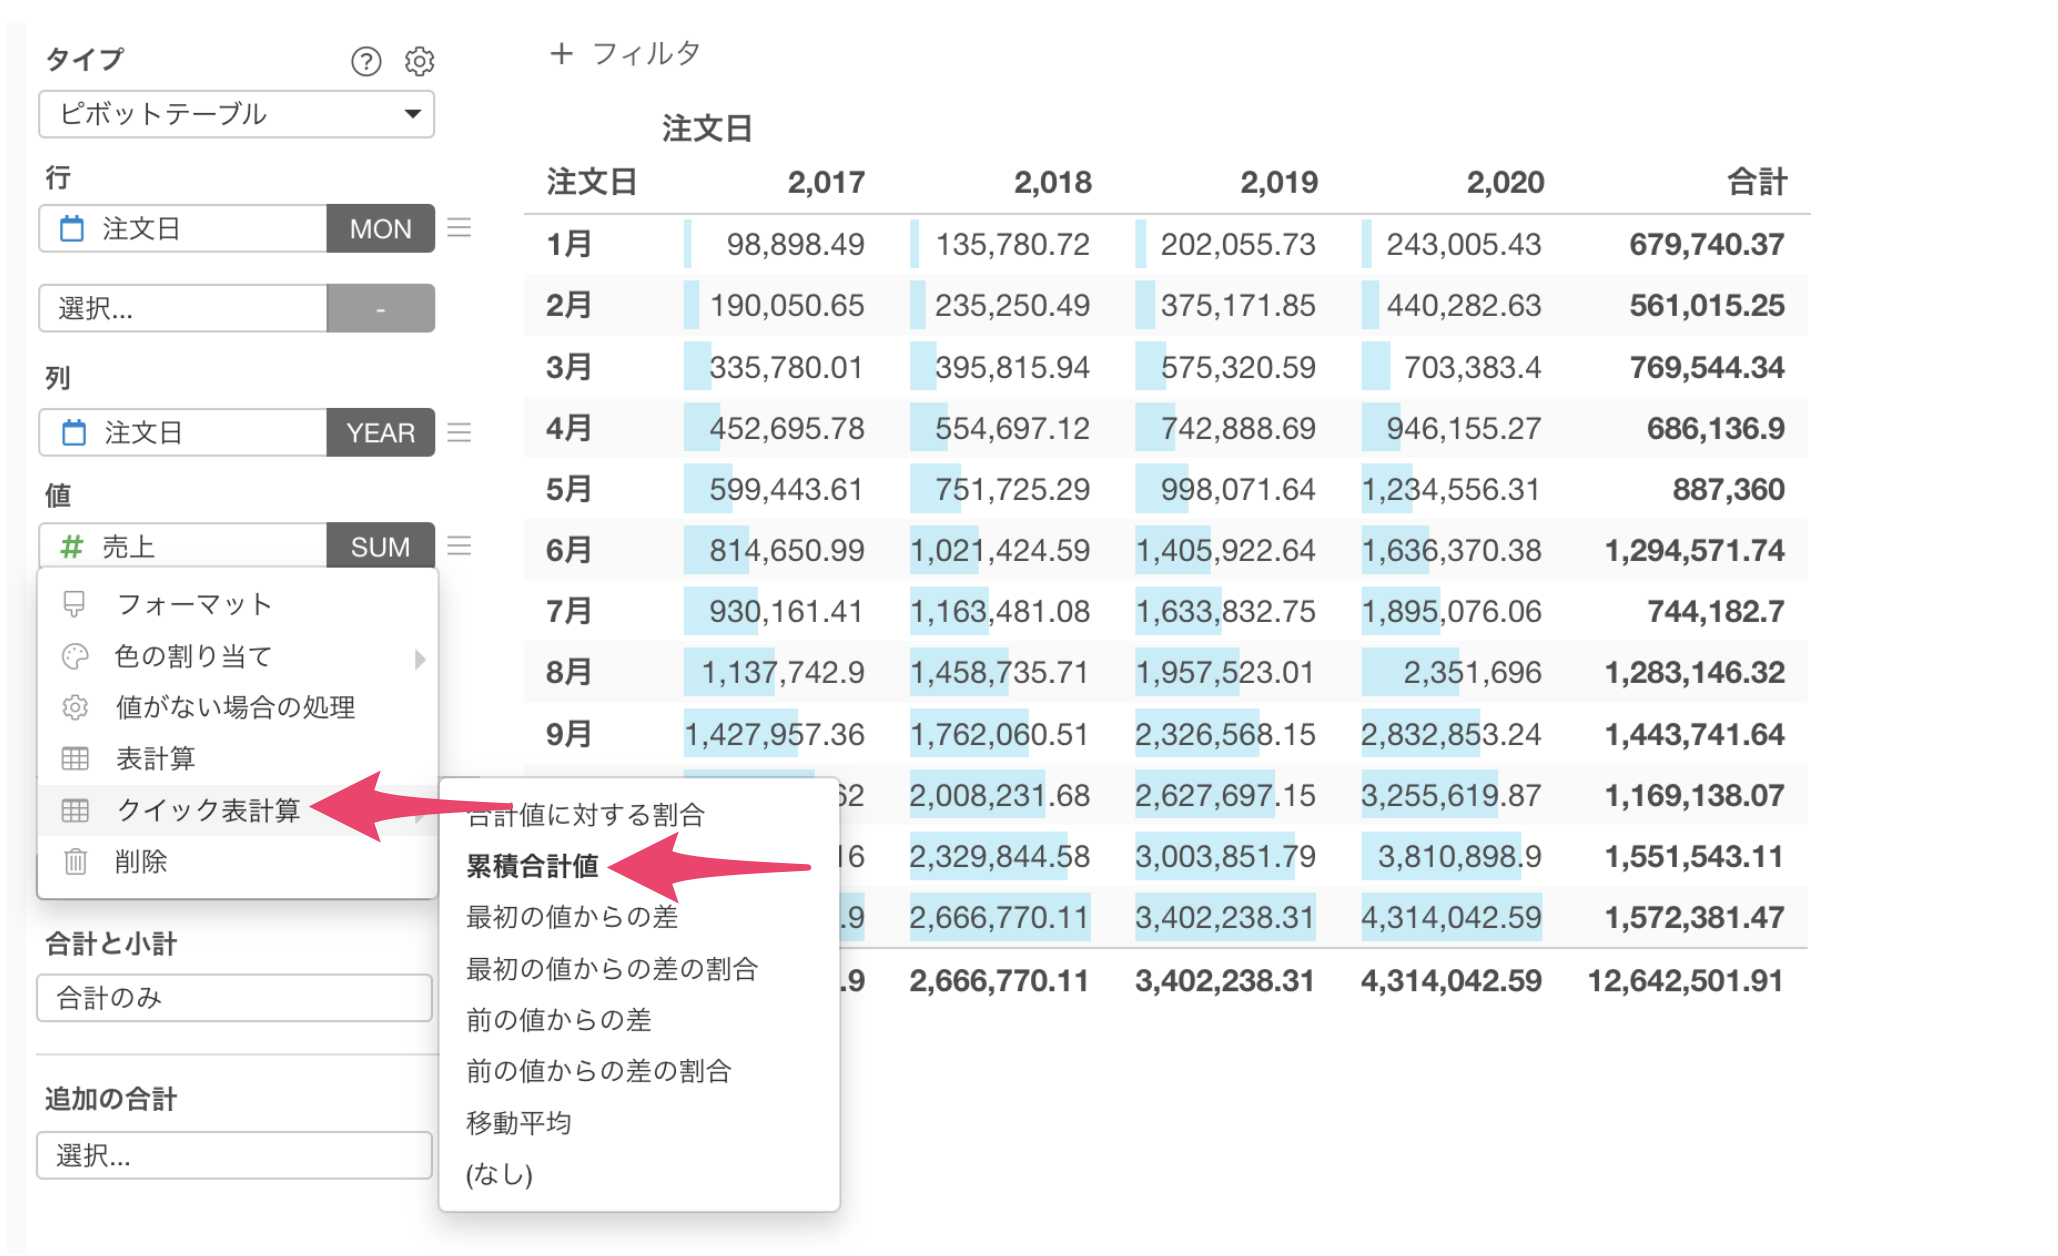
Task: Click the palette icon for 色の割り当て
Action: click(x=76, y=656)
